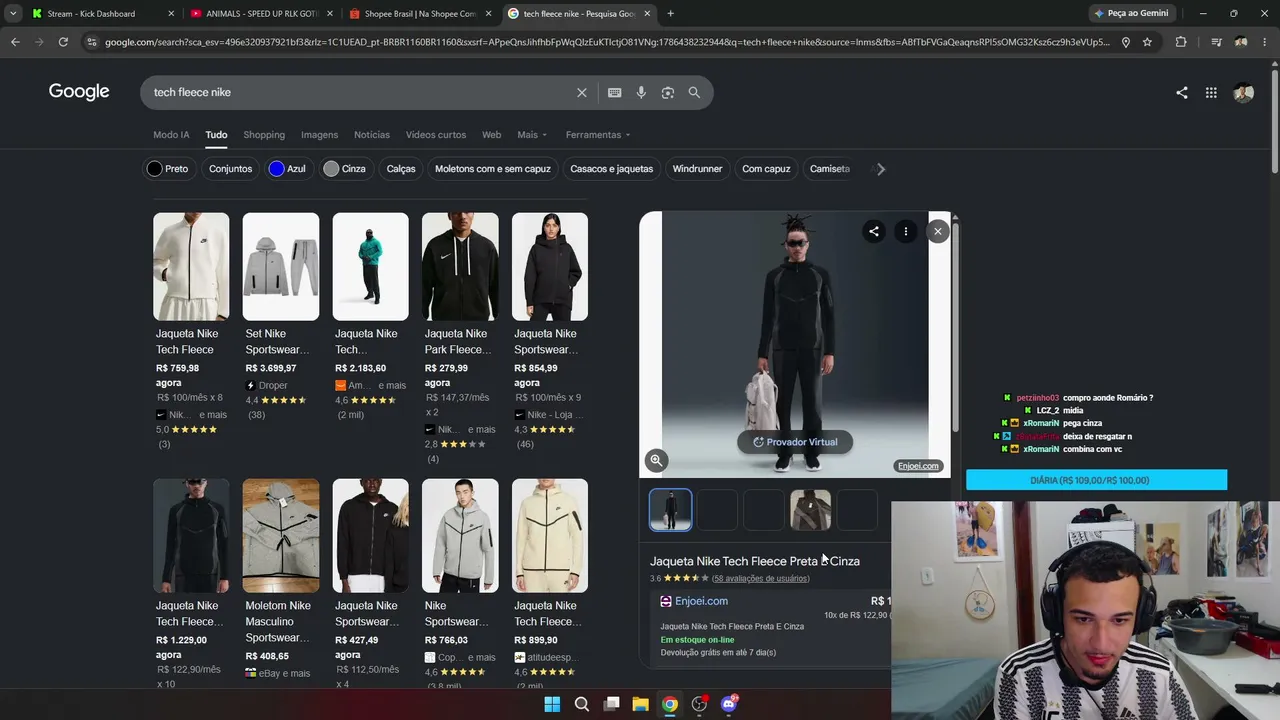Screen dimensions: 1280x720
Task: Open Windows taskbar search
Action: point(582,704)
